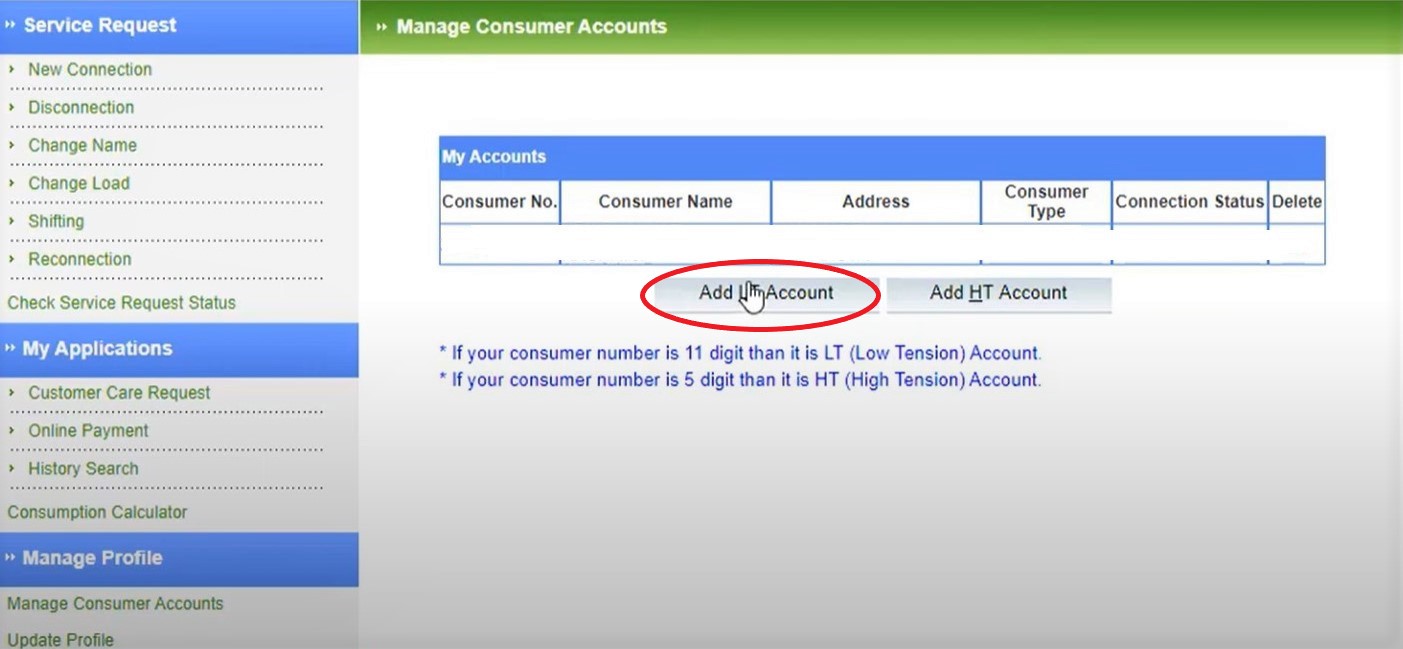Open the New Connection link
The height and width of the screenshot is (649, 1403).
click(90, 70)
